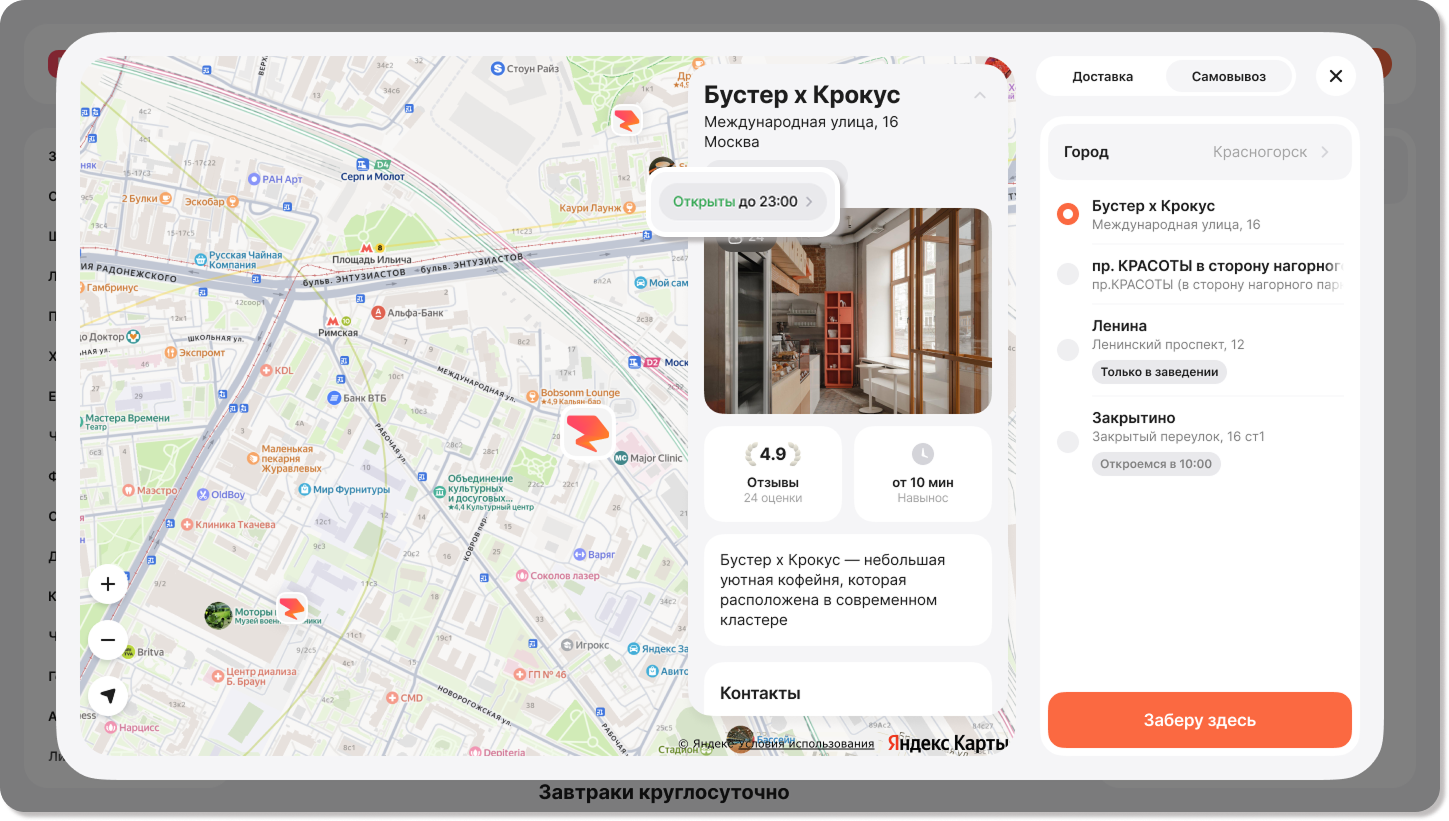1449x821 pixels.
Task: Click the Международная улица, 16 Москва address
Action: click(801, 132)
